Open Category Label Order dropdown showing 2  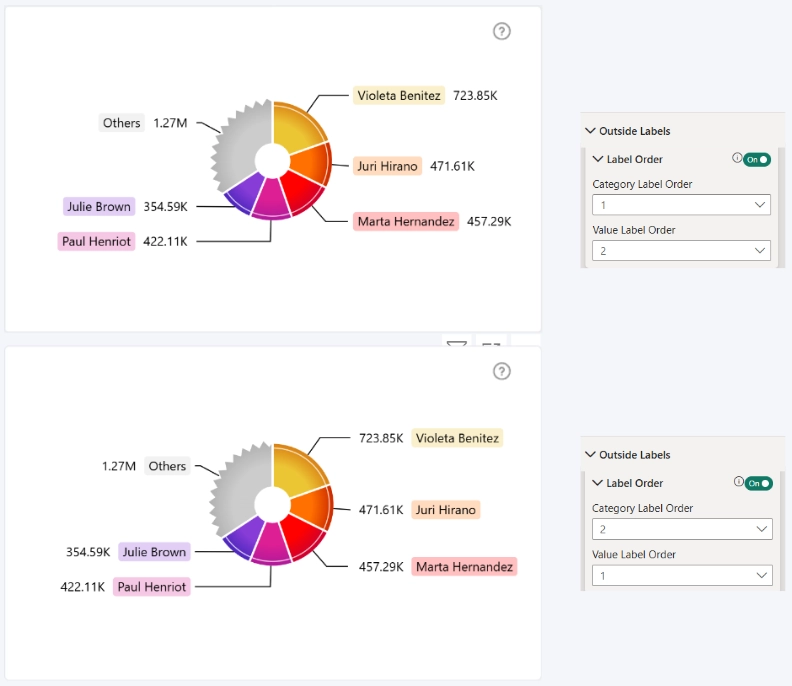(x=682, y=529)
